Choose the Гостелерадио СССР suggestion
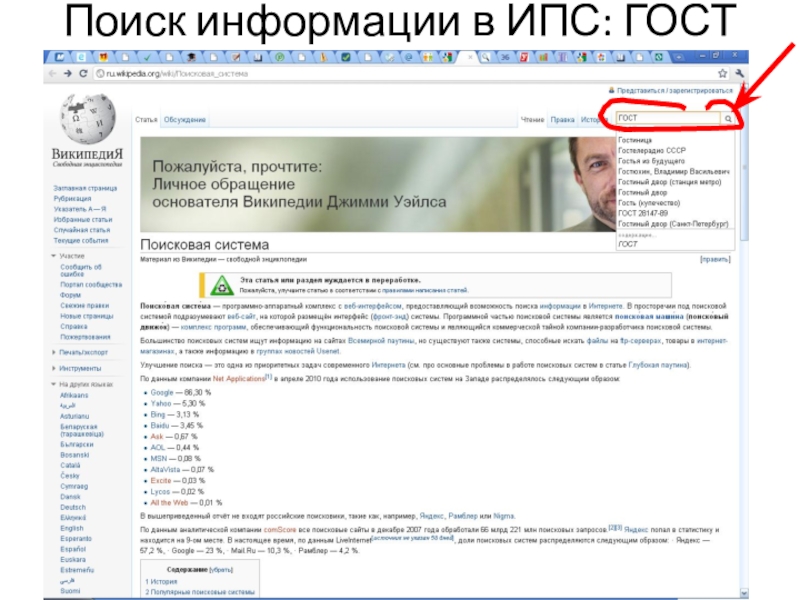 (652, 151)
